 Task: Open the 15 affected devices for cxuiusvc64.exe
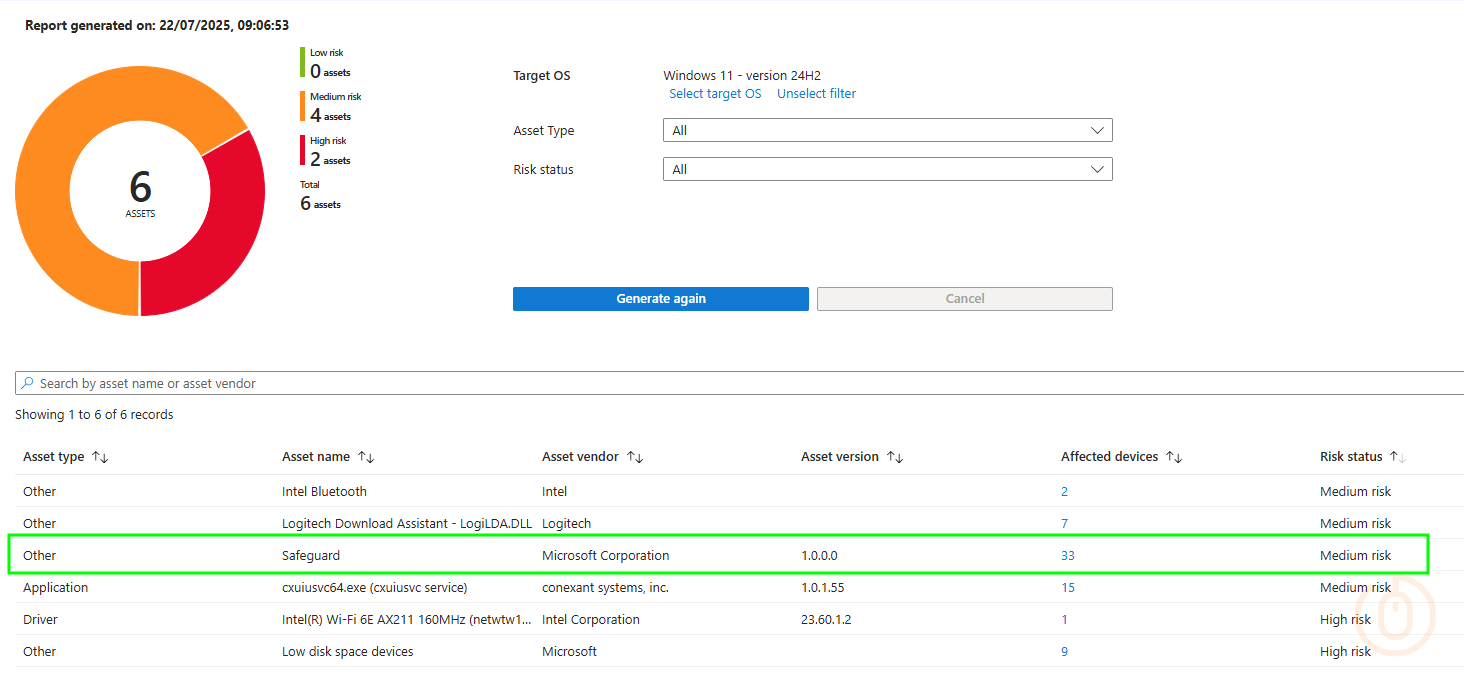[1067, 588]
